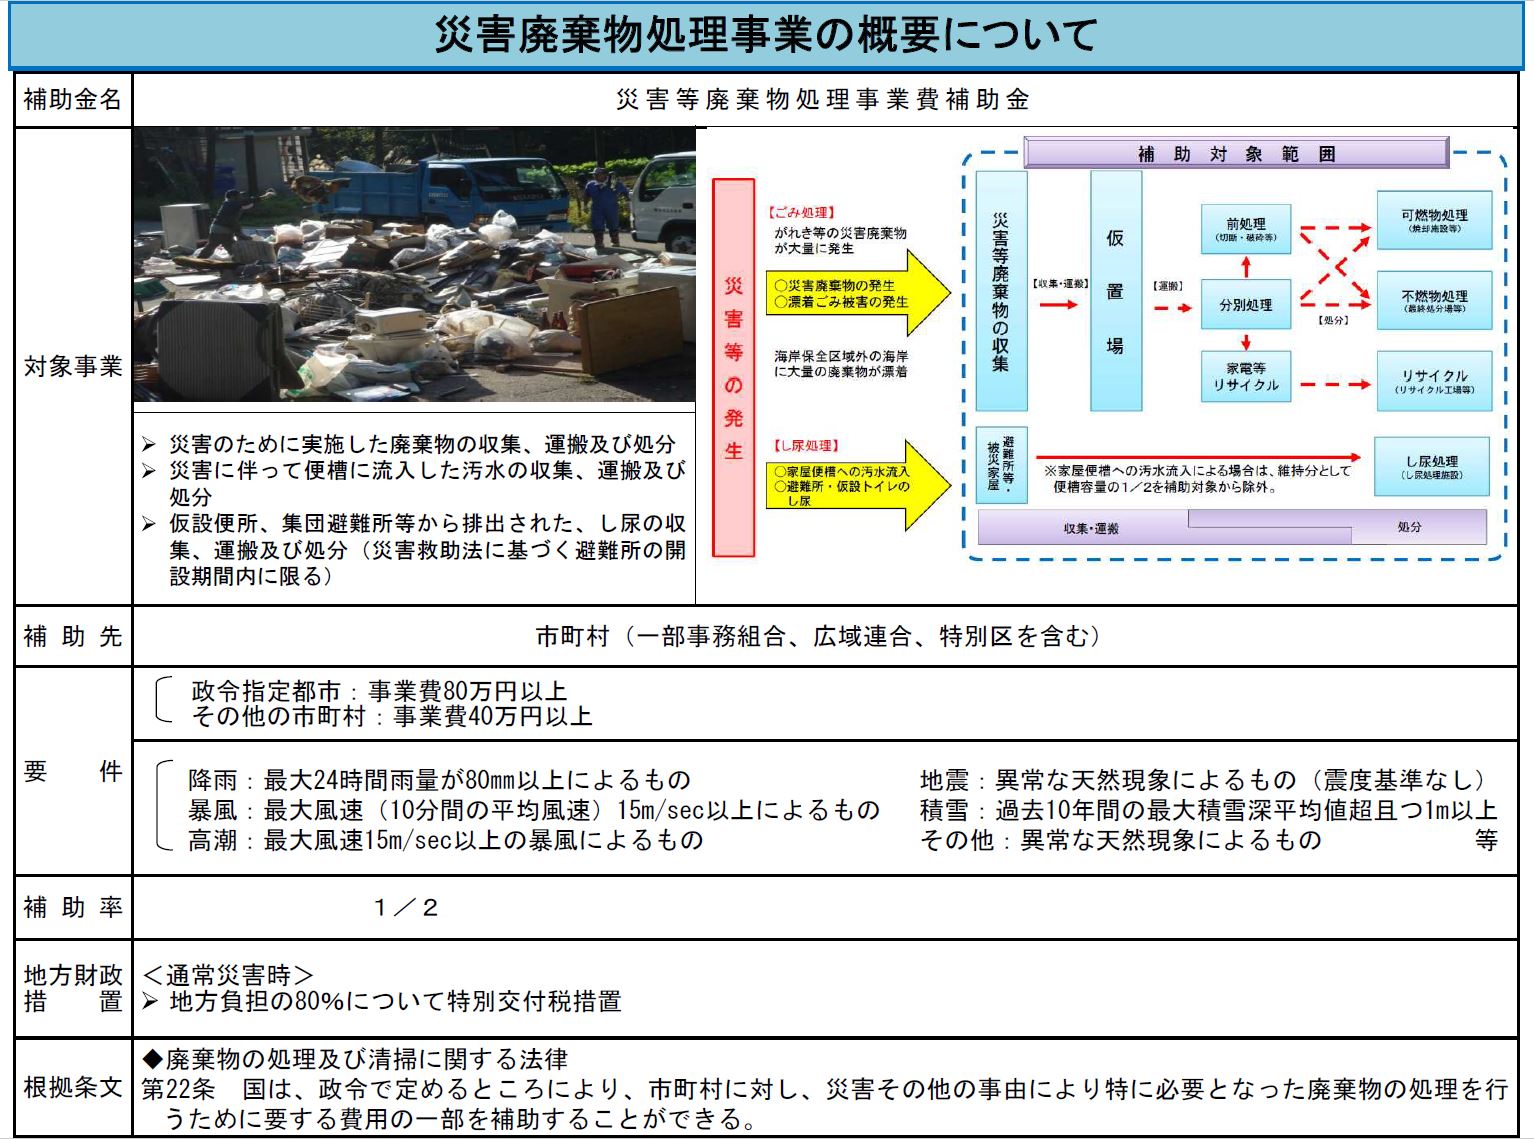Select the row label 要件
The image size is (1534, 1139).
coord(72,771)
